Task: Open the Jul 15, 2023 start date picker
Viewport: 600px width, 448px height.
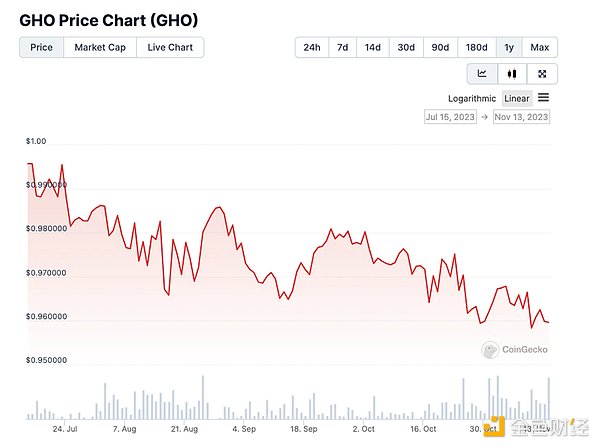Action: pyautogui.click(x=451, y=117)
